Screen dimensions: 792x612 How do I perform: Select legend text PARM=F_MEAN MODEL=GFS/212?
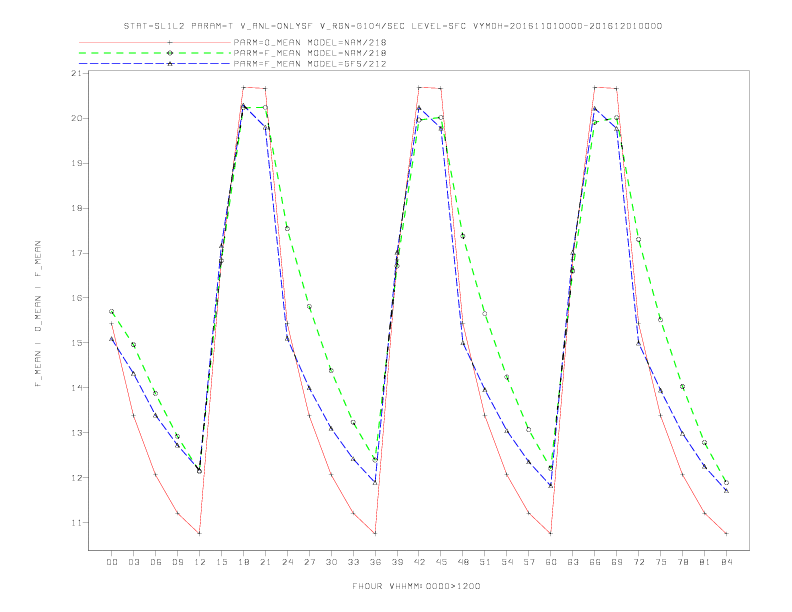310,64
